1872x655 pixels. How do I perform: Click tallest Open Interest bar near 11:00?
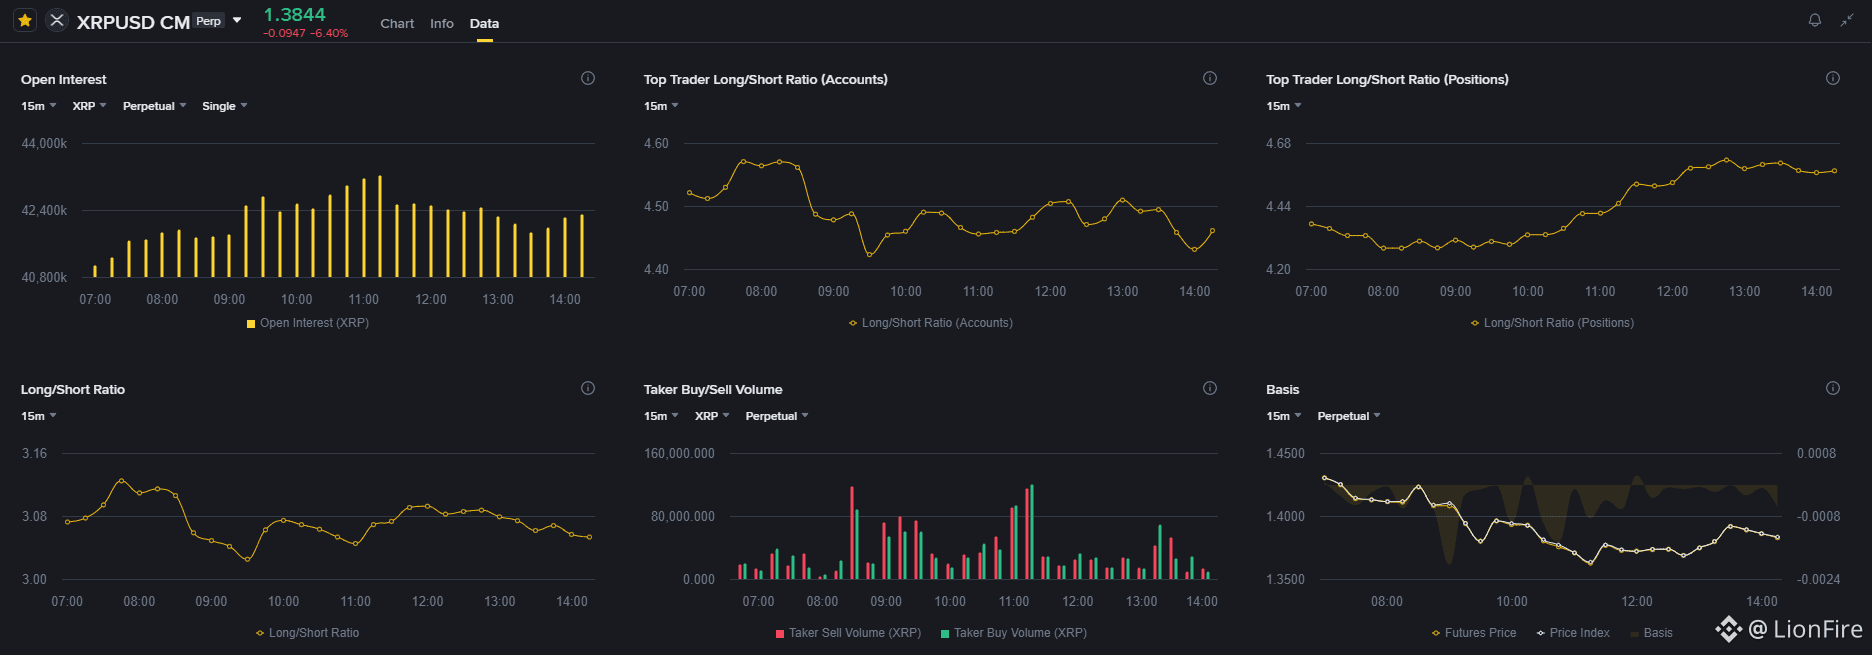click(380, 227)
